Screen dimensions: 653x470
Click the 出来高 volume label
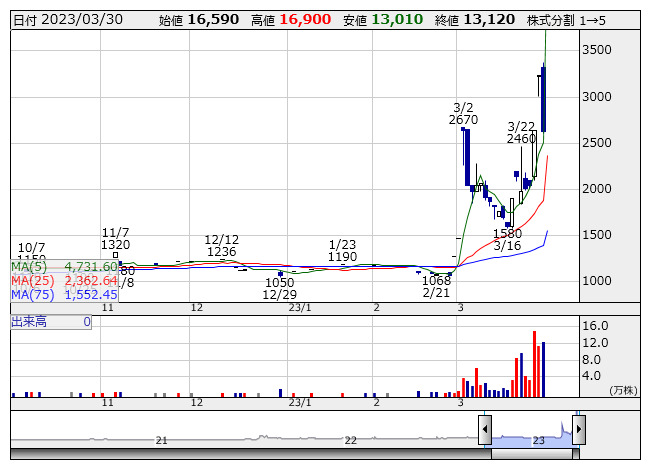31,322
